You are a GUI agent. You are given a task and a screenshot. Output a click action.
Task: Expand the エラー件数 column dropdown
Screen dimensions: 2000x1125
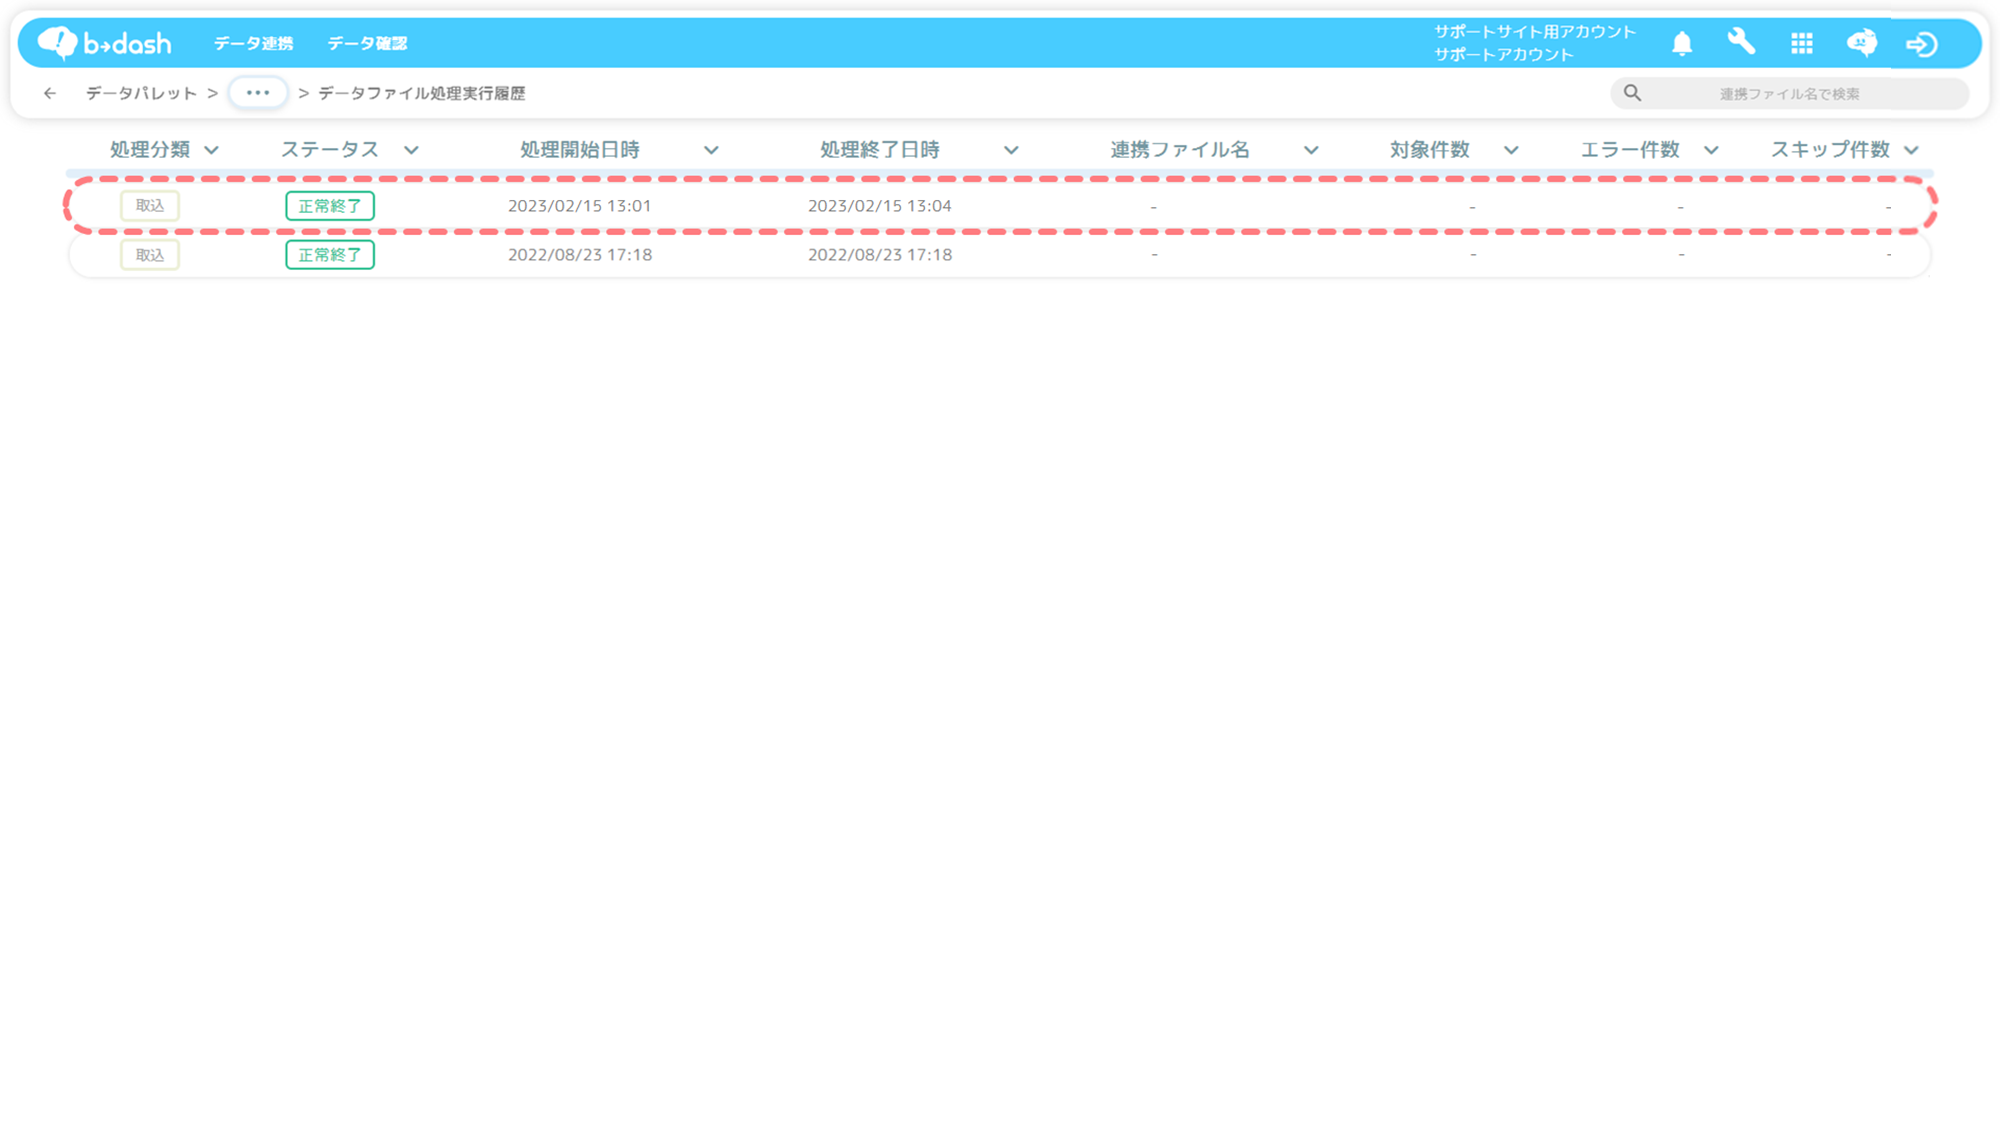[1711, 150]
